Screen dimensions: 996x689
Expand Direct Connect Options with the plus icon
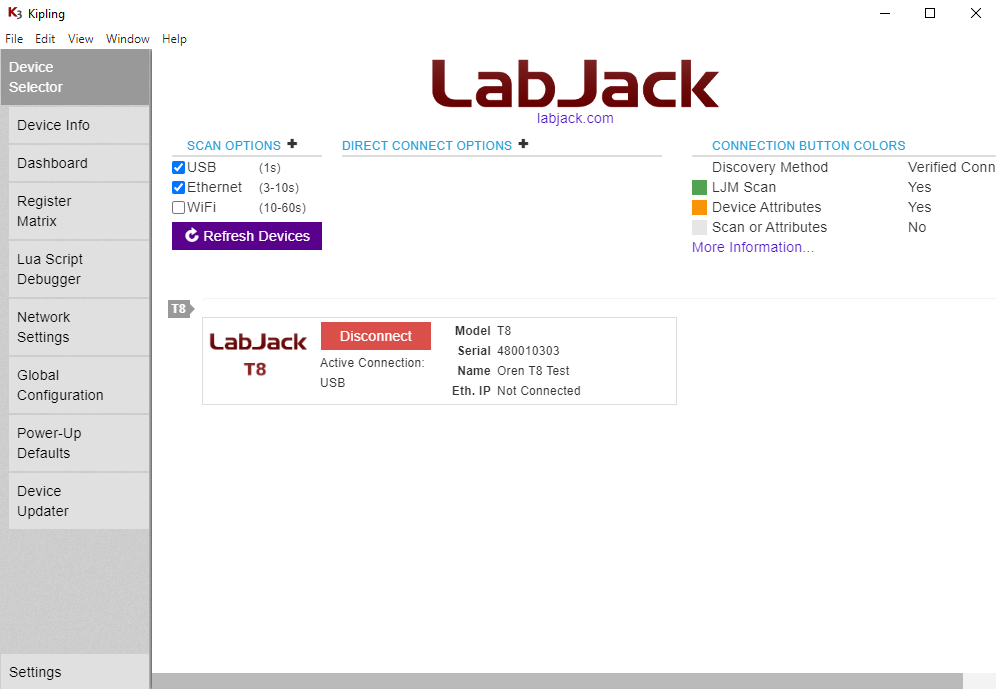point(522,144)
